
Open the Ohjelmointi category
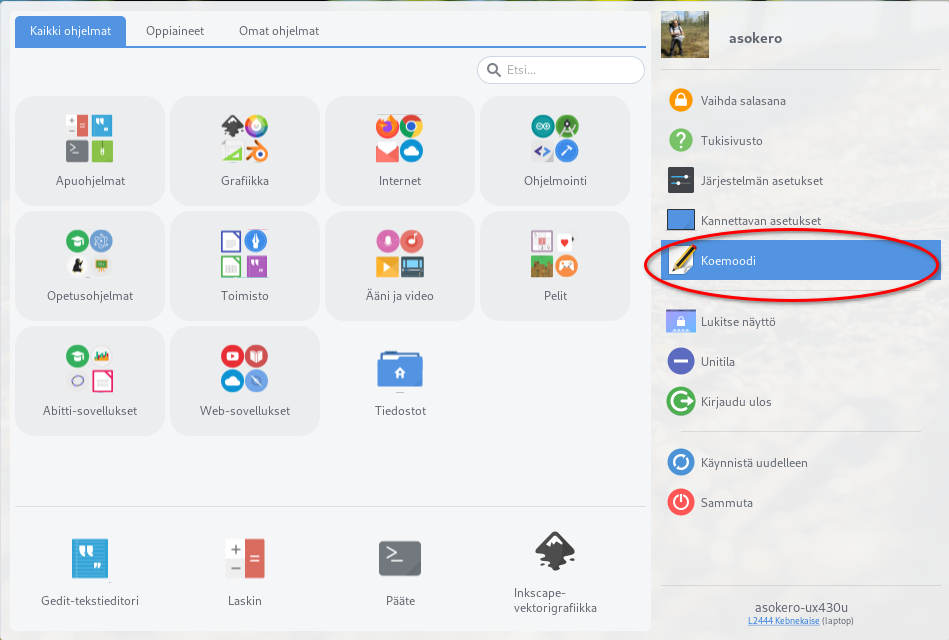555,151
